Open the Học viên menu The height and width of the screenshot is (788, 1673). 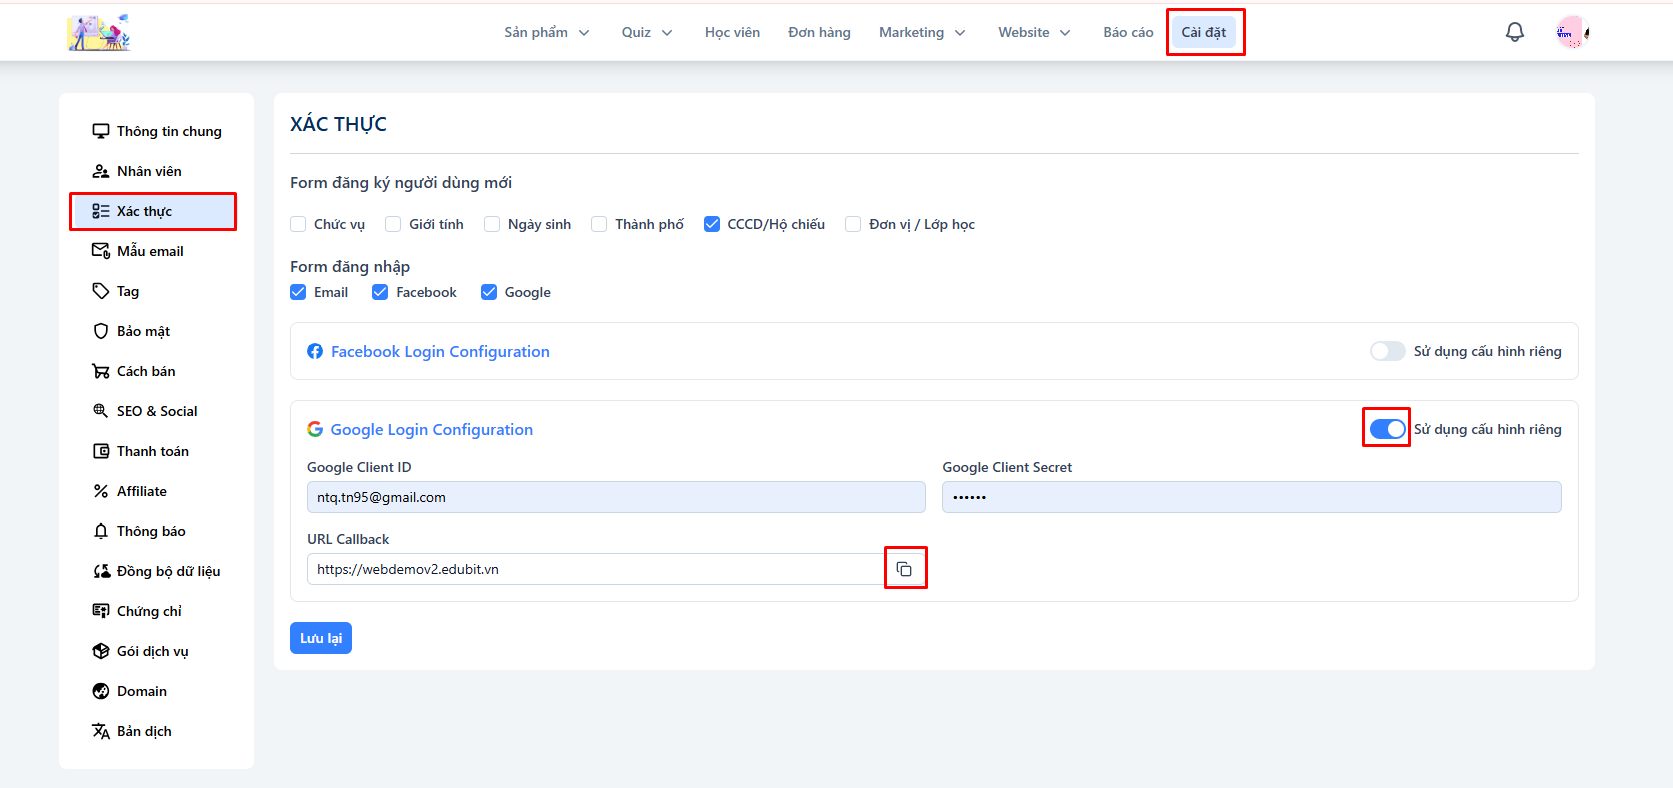click(732, 32)
